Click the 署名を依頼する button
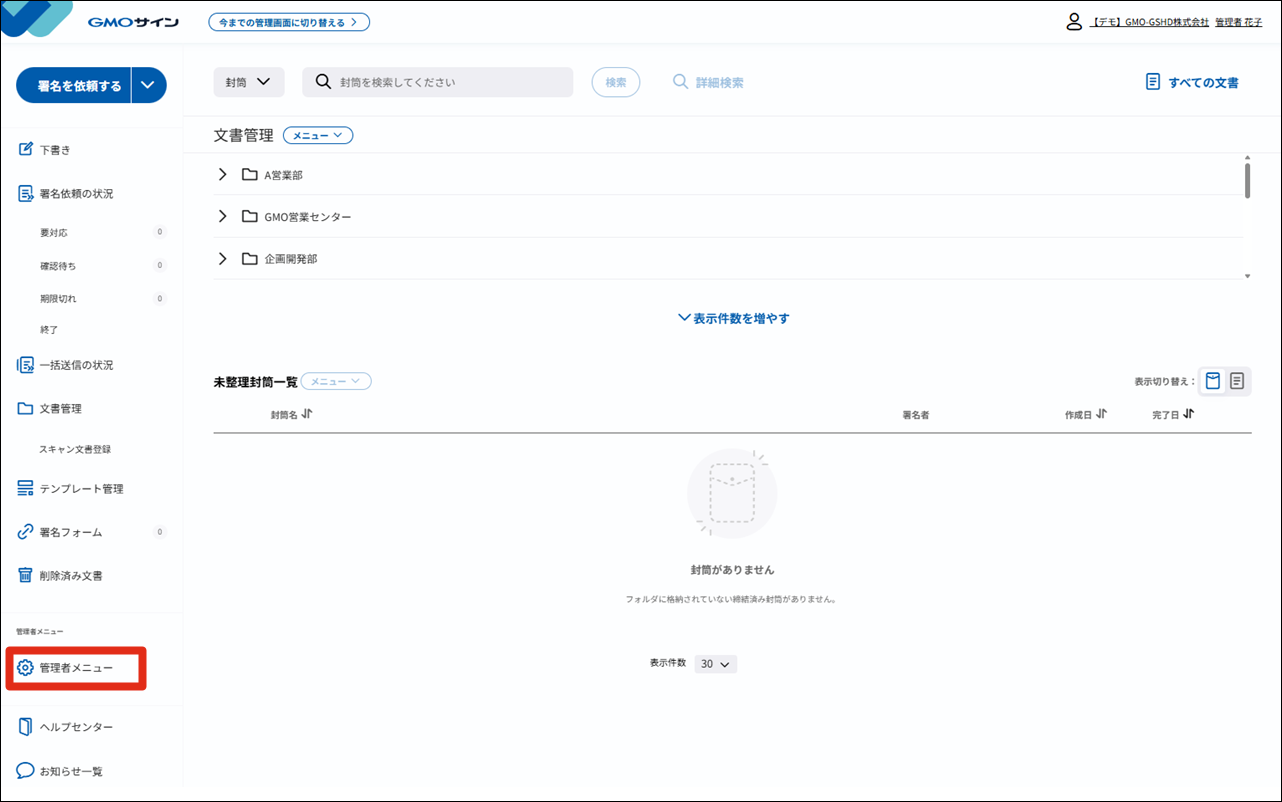Viewport: 1282px width, 802px height. pyautogui.click(x=79, y=86)
